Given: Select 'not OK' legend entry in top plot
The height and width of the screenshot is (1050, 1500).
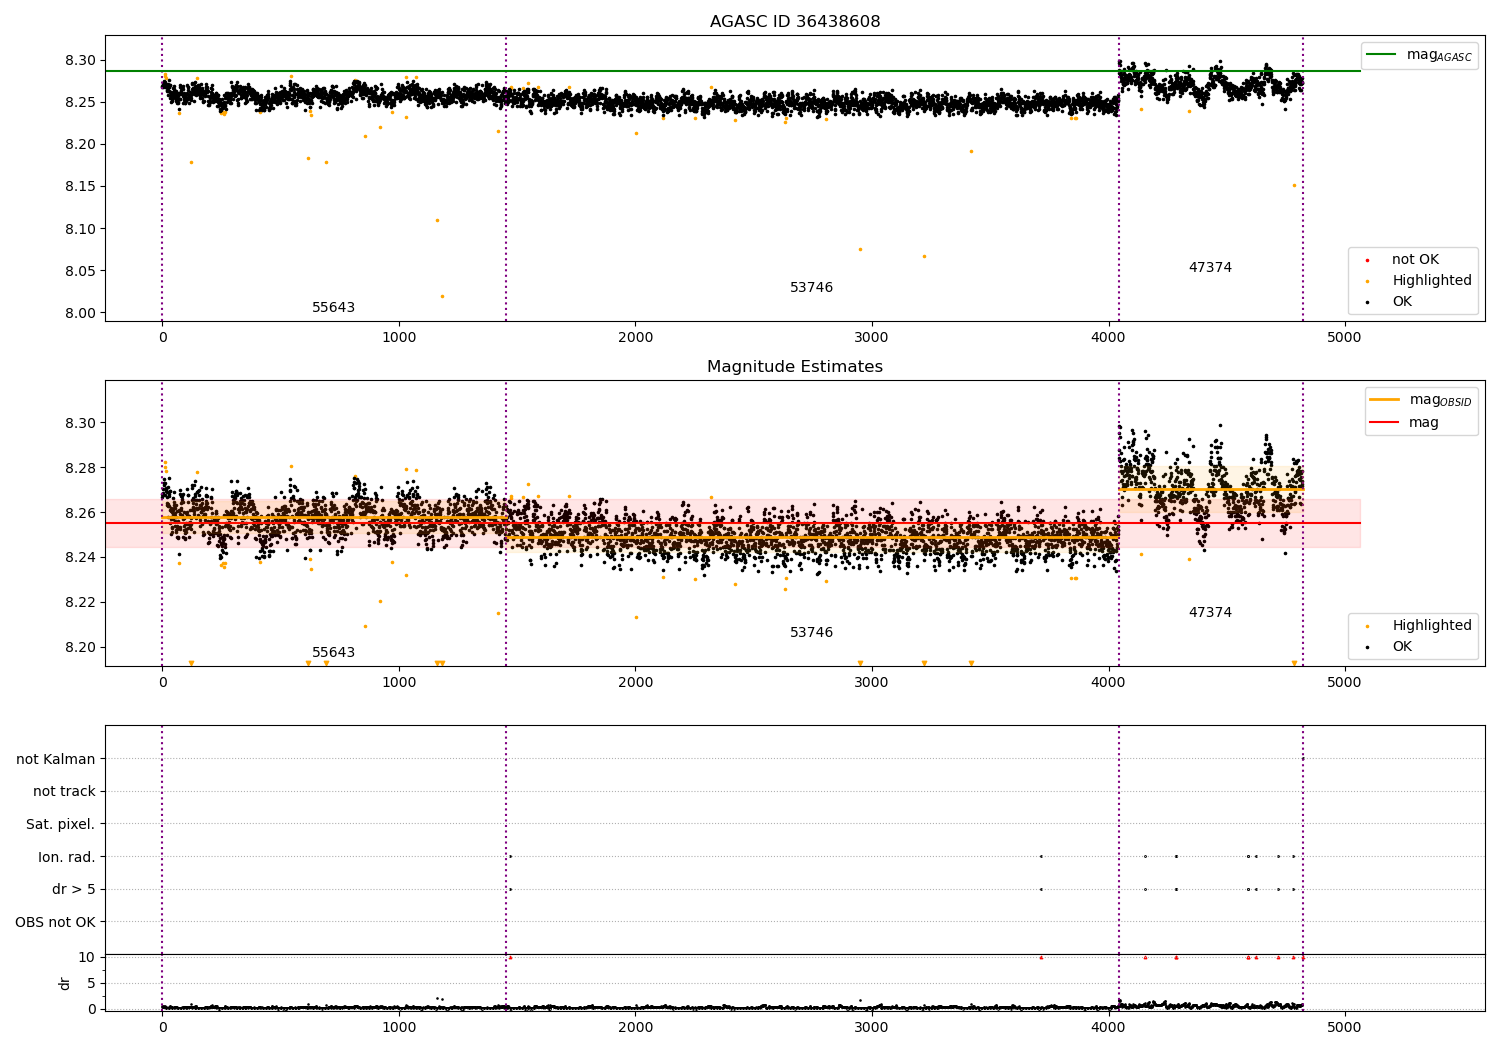Looking at the screenshot, I should 1415,260.
